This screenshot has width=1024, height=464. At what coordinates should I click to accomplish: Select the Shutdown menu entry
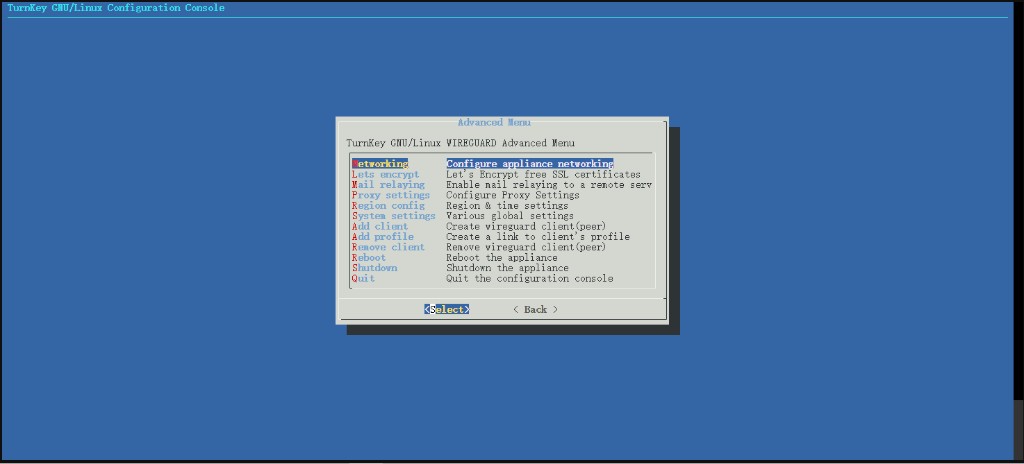pos(374,268)
